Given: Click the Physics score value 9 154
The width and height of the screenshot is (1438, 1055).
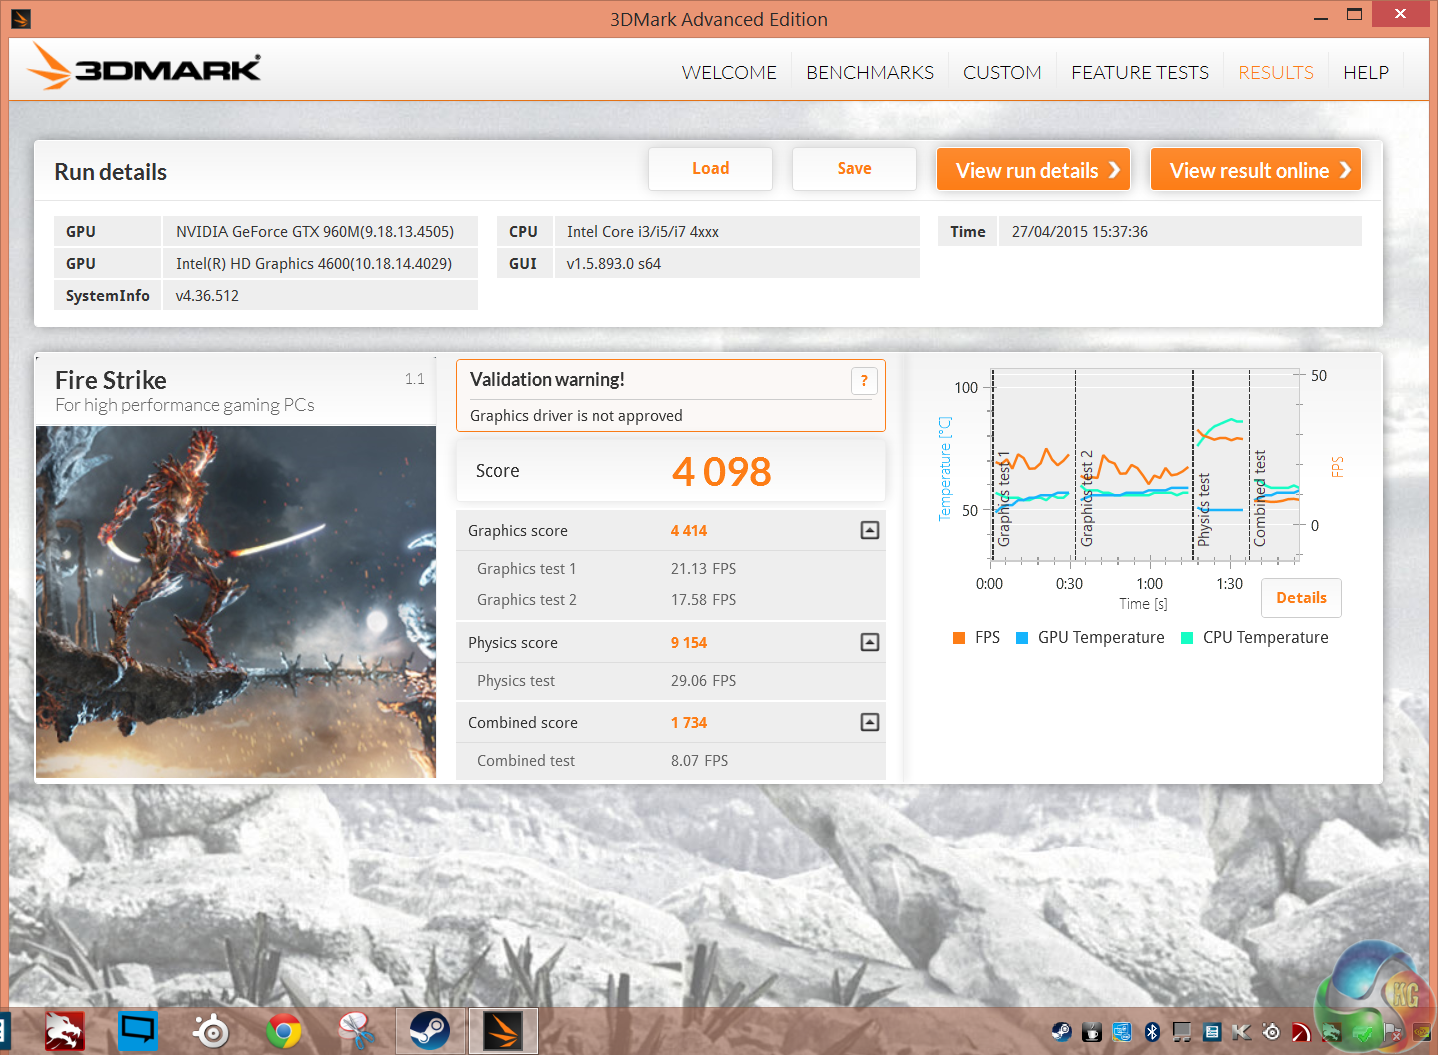Looking at the screenshot, I should (x=689, y=642).
